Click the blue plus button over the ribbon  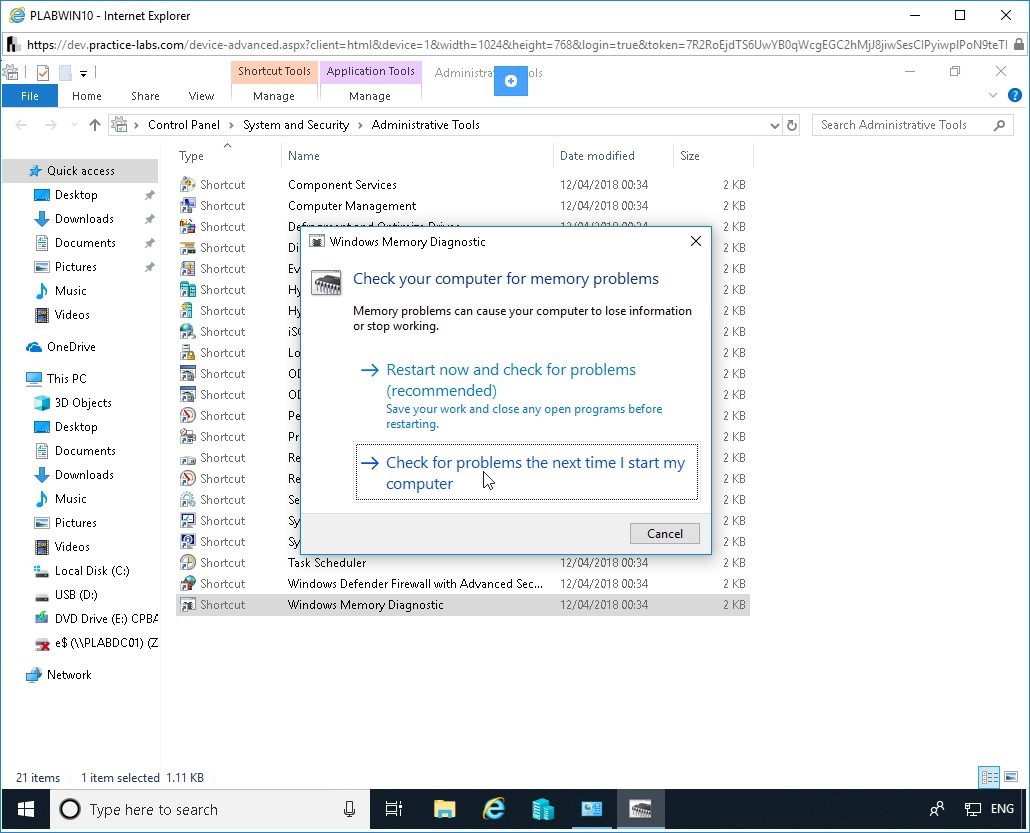coord(511,81)
